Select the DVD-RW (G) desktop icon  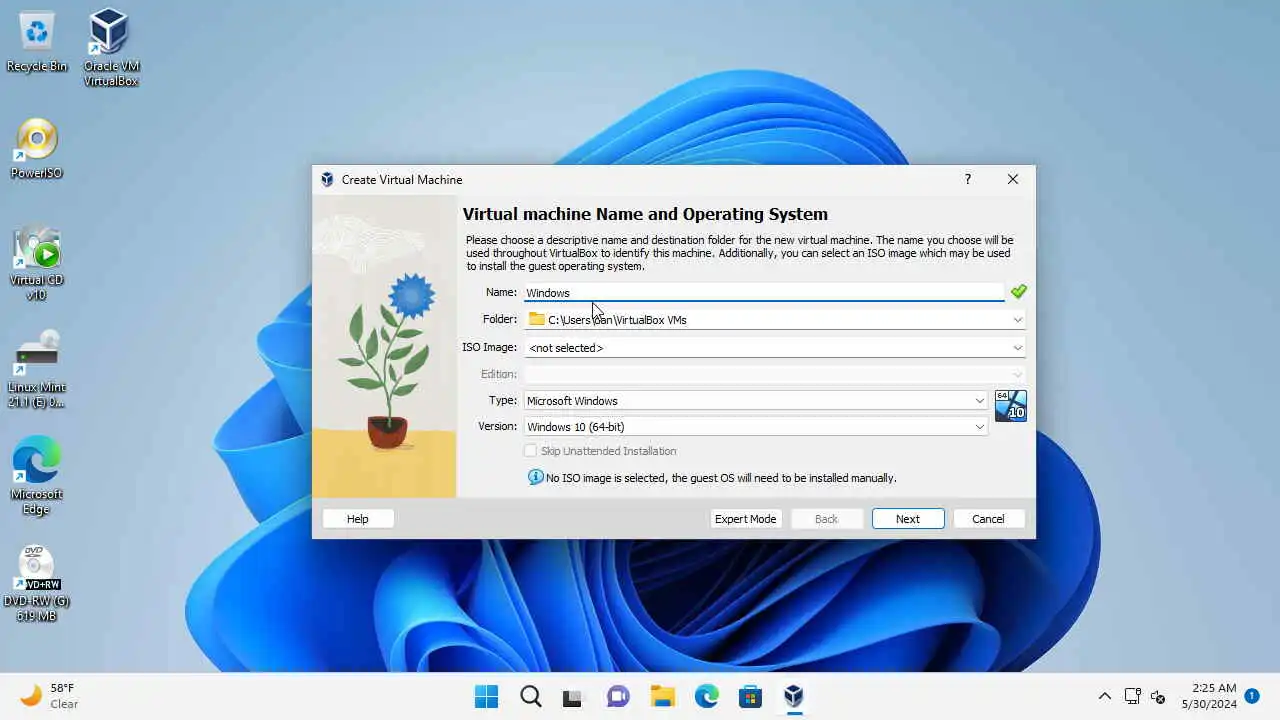coord(37,584)
